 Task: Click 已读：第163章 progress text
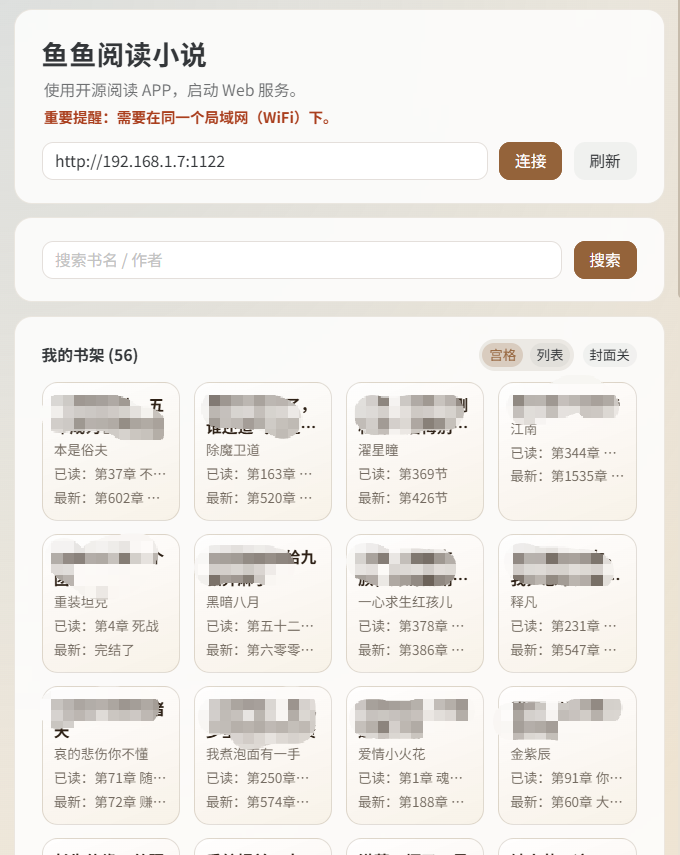click(259, 474)
